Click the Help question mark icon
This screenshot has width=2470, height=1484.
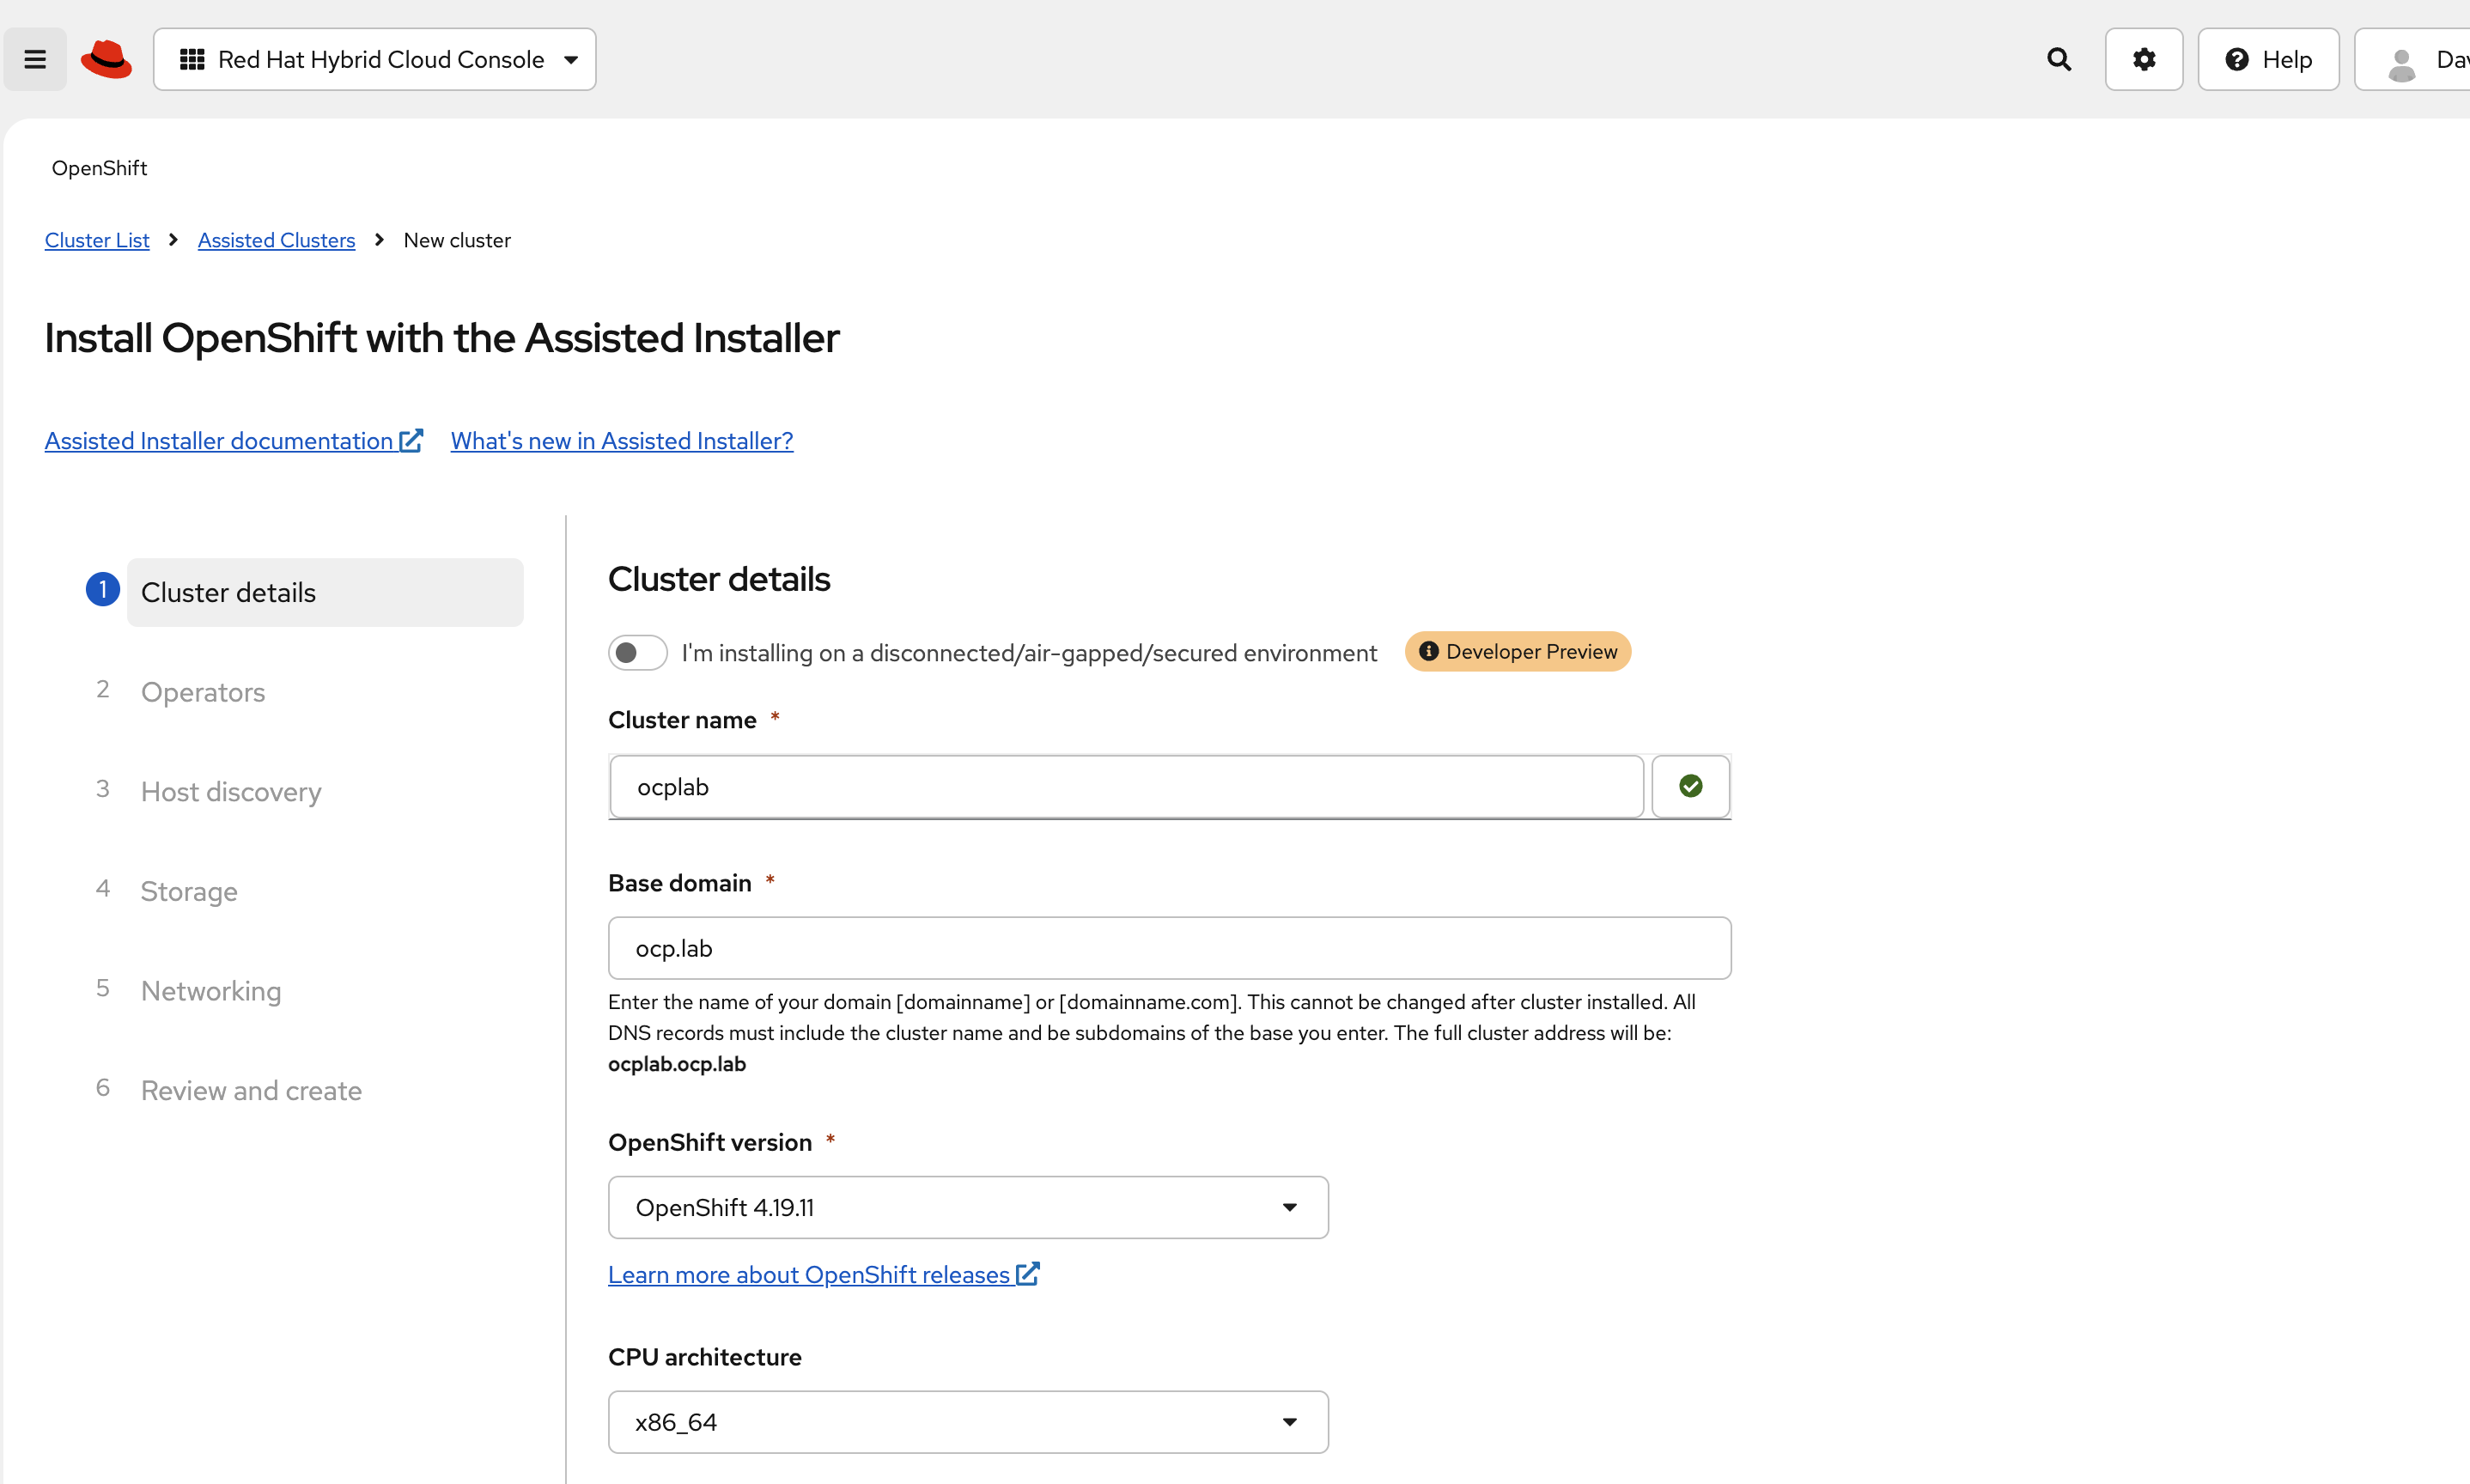pyautogui.click(x=2237, y=59)
